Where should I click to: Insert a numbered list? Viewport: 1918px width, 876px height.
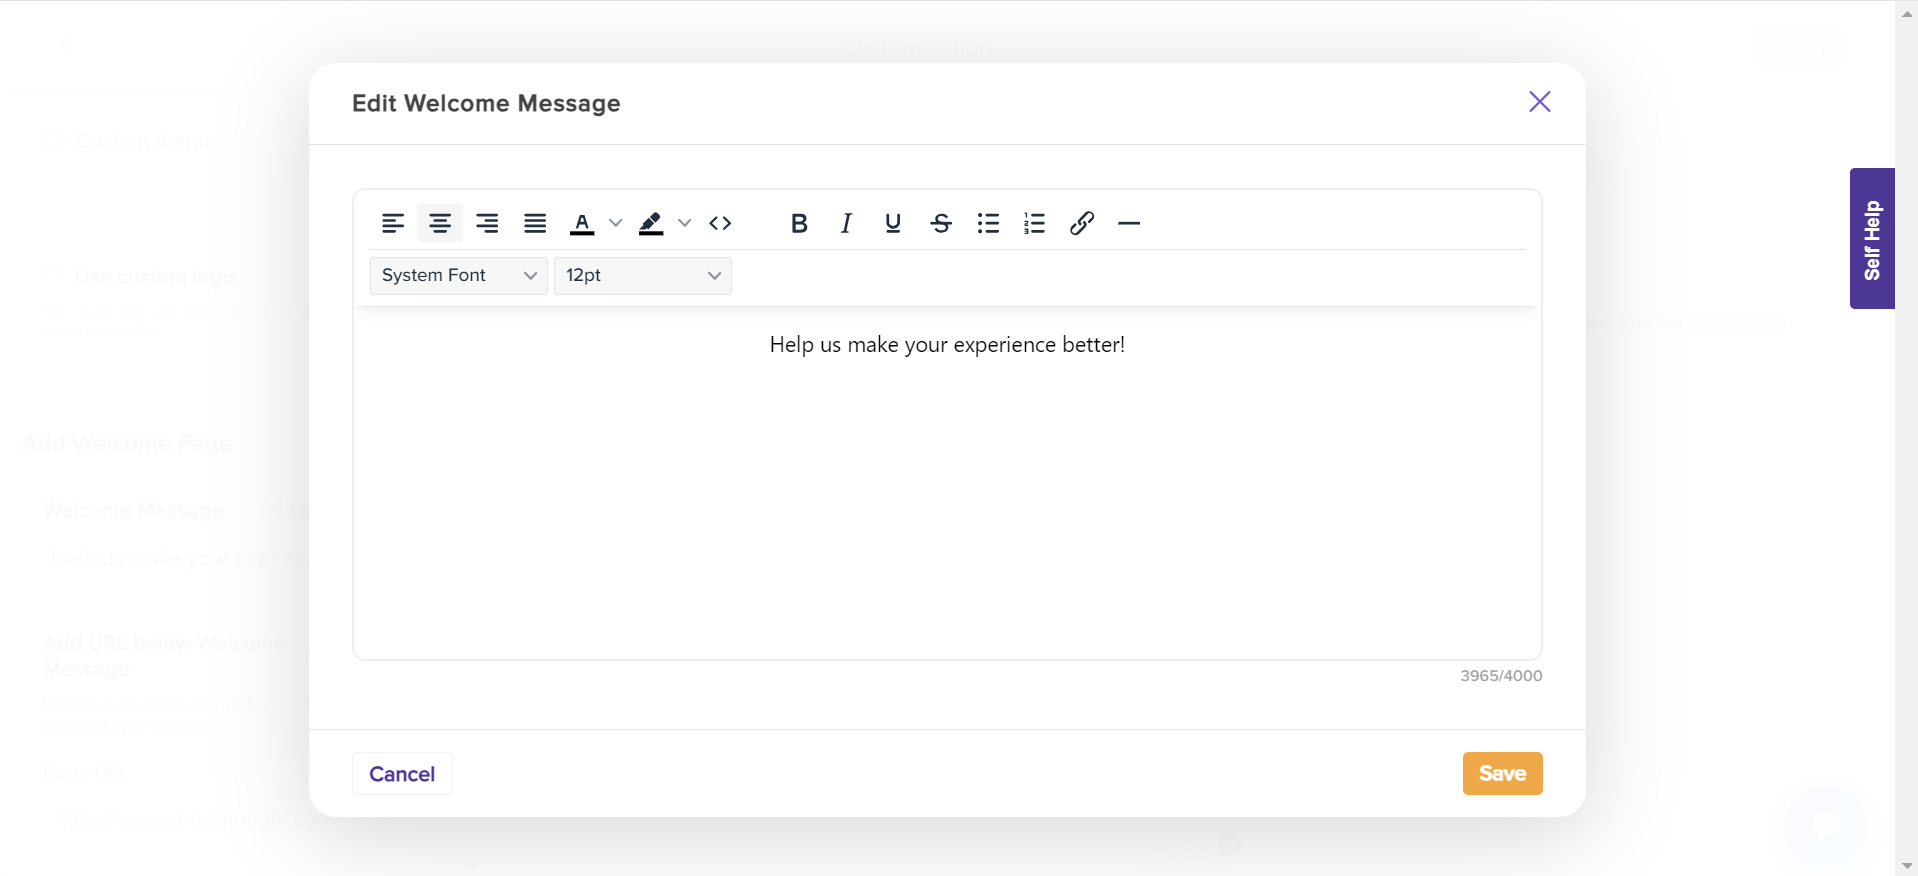[1035, 223]
